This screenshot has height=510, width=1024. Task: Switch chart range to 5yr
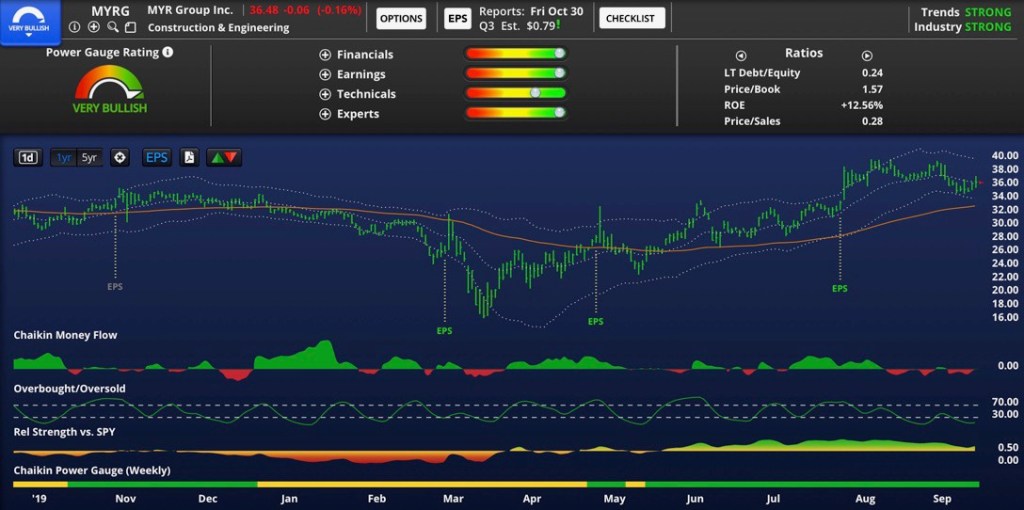[90, 157]
